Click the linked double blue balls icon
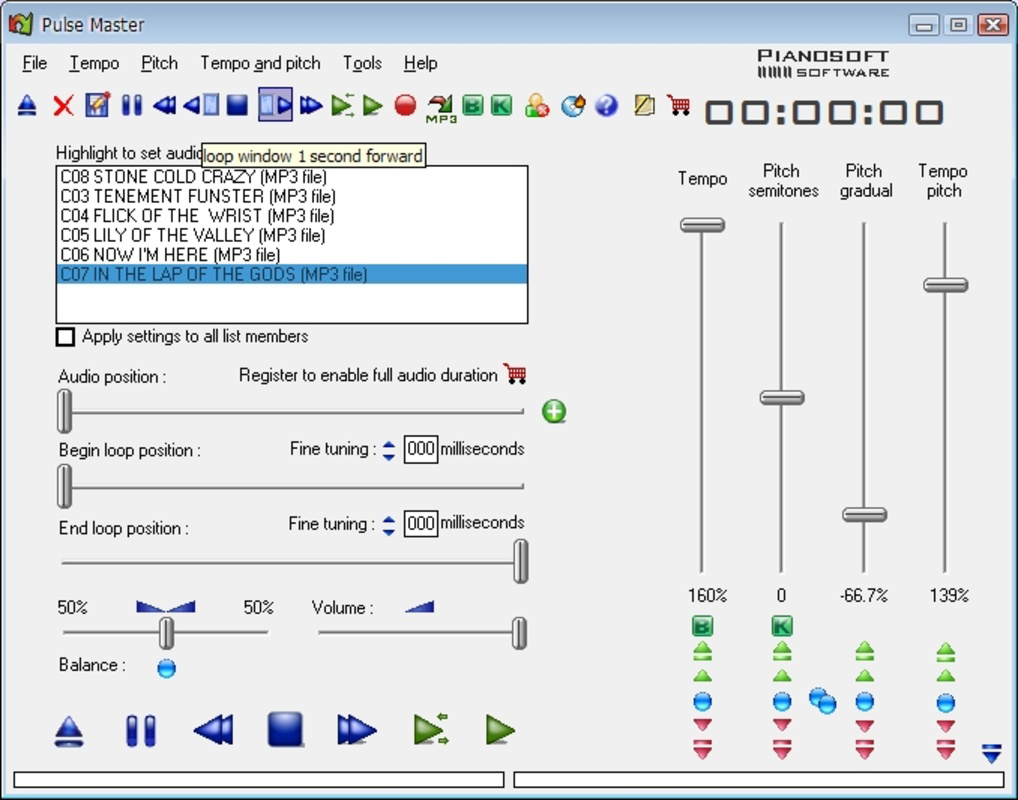Screen dimensions: 1018x800 pos(823,701)
